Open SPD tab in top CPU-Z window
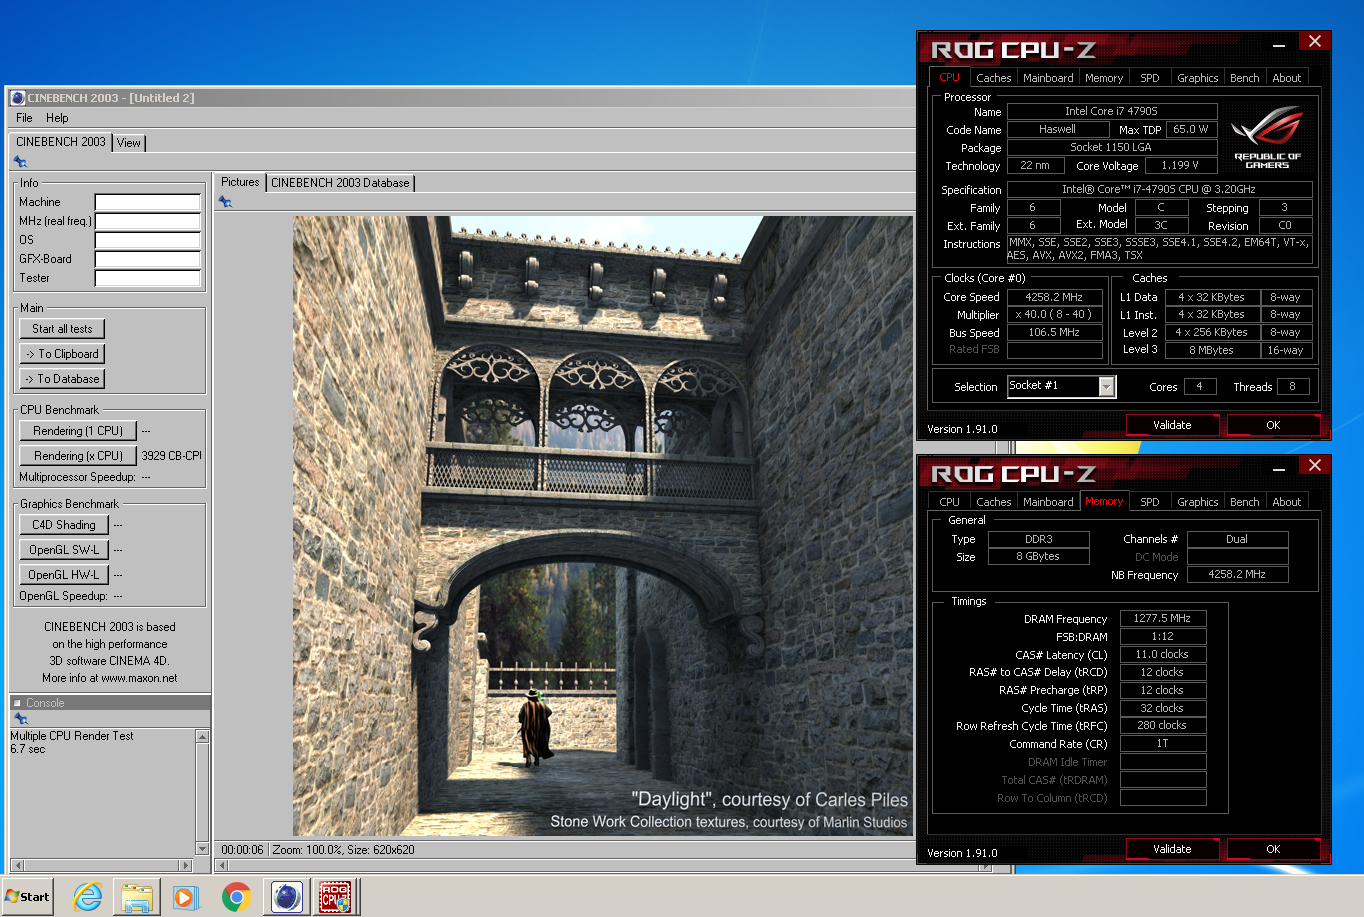 coord(1150,78)
